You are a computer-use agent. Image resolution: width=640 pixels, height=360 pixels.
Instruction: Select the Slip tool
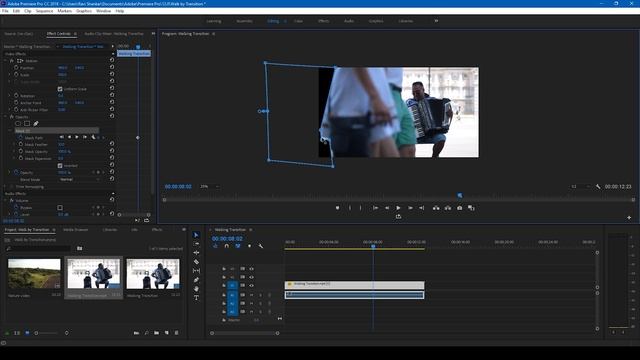click(x=196, y=271)
